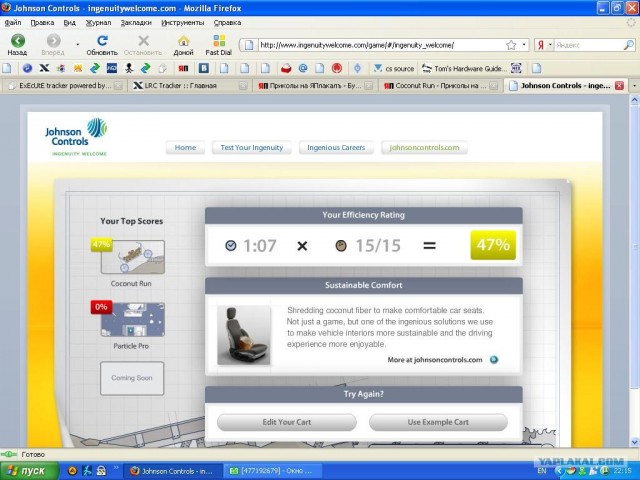The image size is (640, 480).
Task: Click the Edit Your Cart button
Action: [287, 422]
